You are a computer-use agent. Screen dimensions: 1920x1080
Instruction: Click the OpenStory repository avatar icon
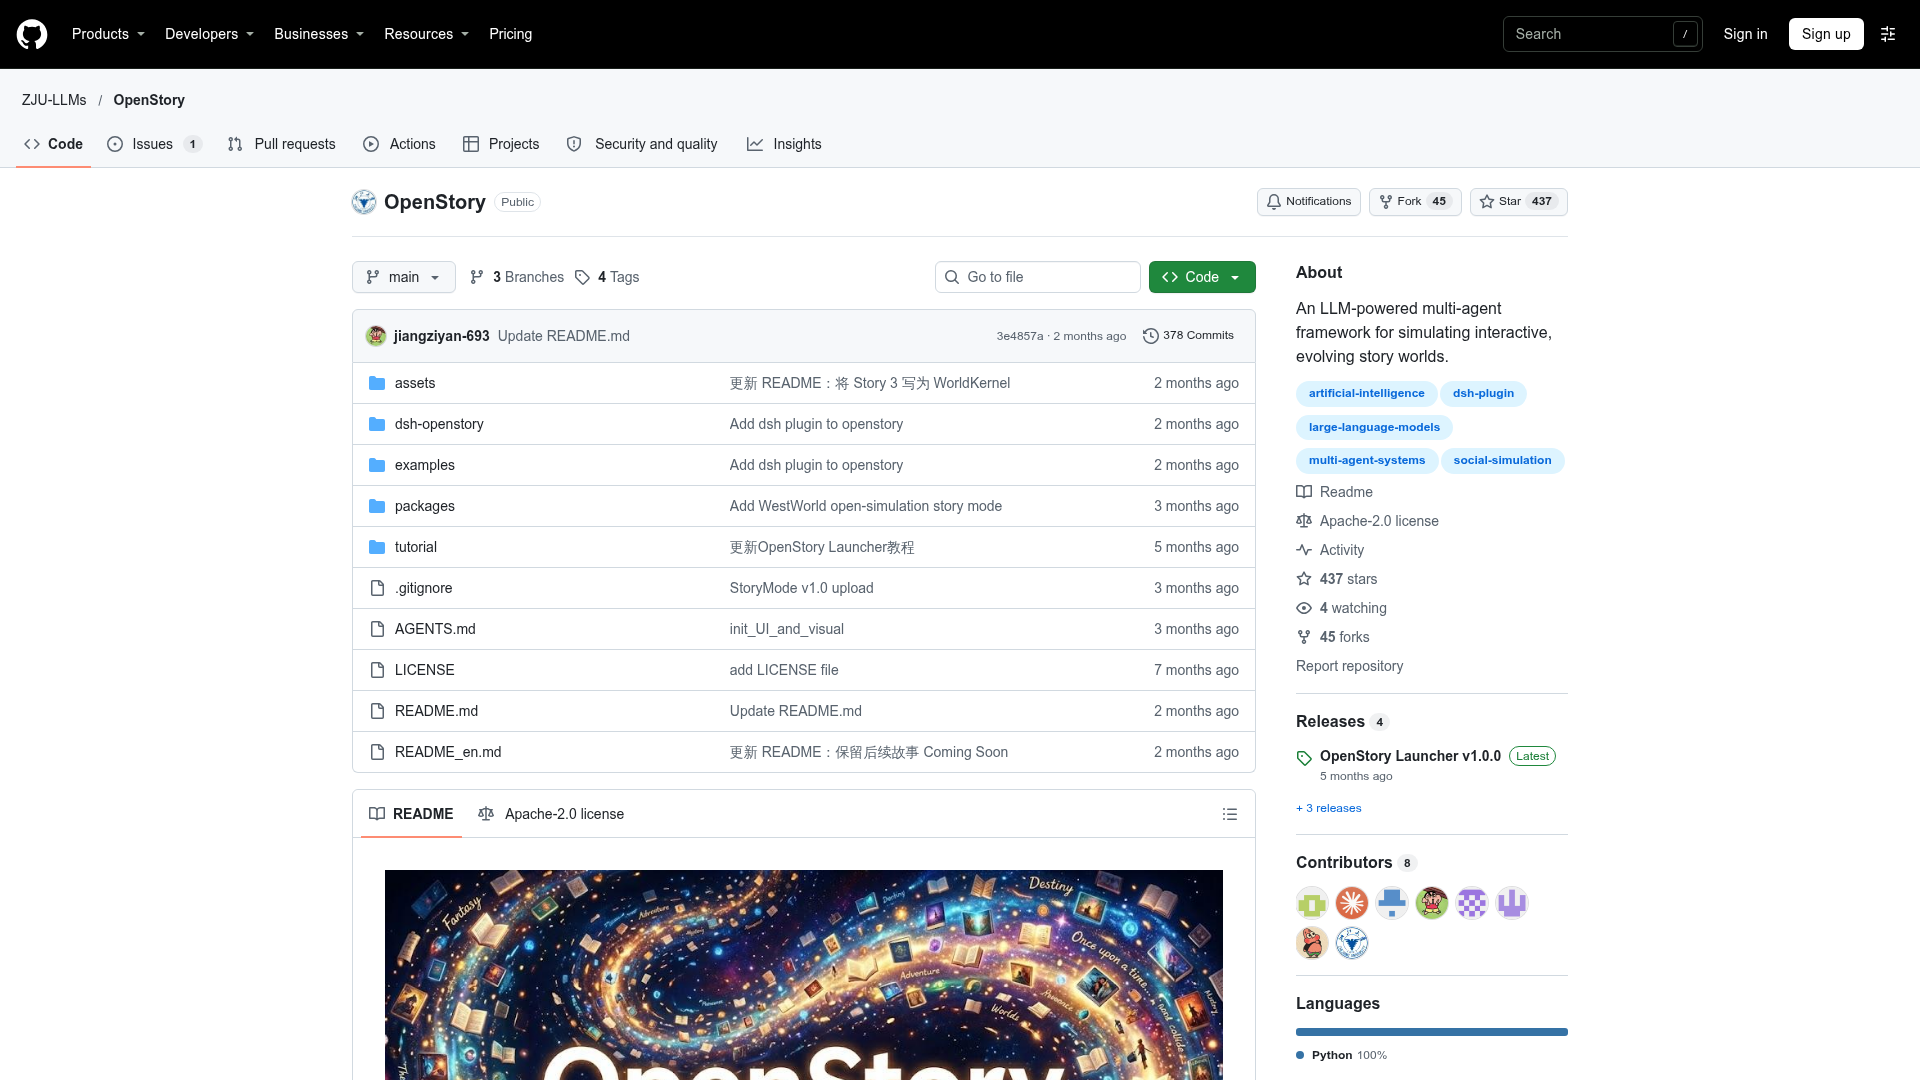[x=364, y=202]
